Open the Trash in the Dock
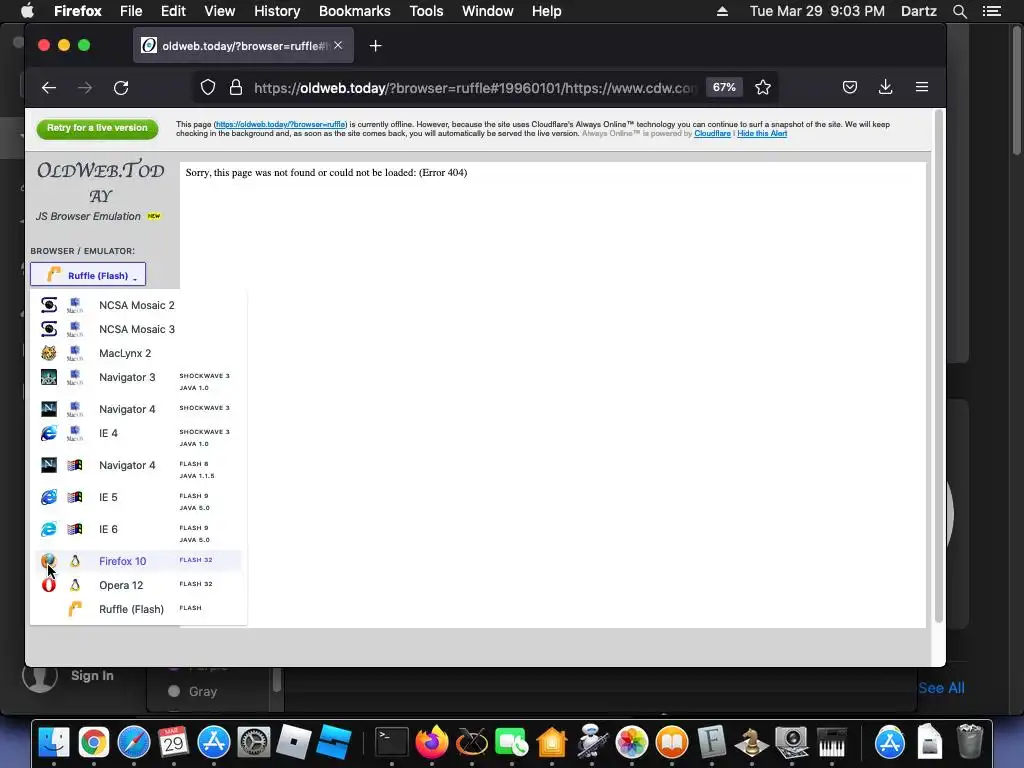This screenshot has height=768, width=1024. pyautogui.click(x=970, y=742)
